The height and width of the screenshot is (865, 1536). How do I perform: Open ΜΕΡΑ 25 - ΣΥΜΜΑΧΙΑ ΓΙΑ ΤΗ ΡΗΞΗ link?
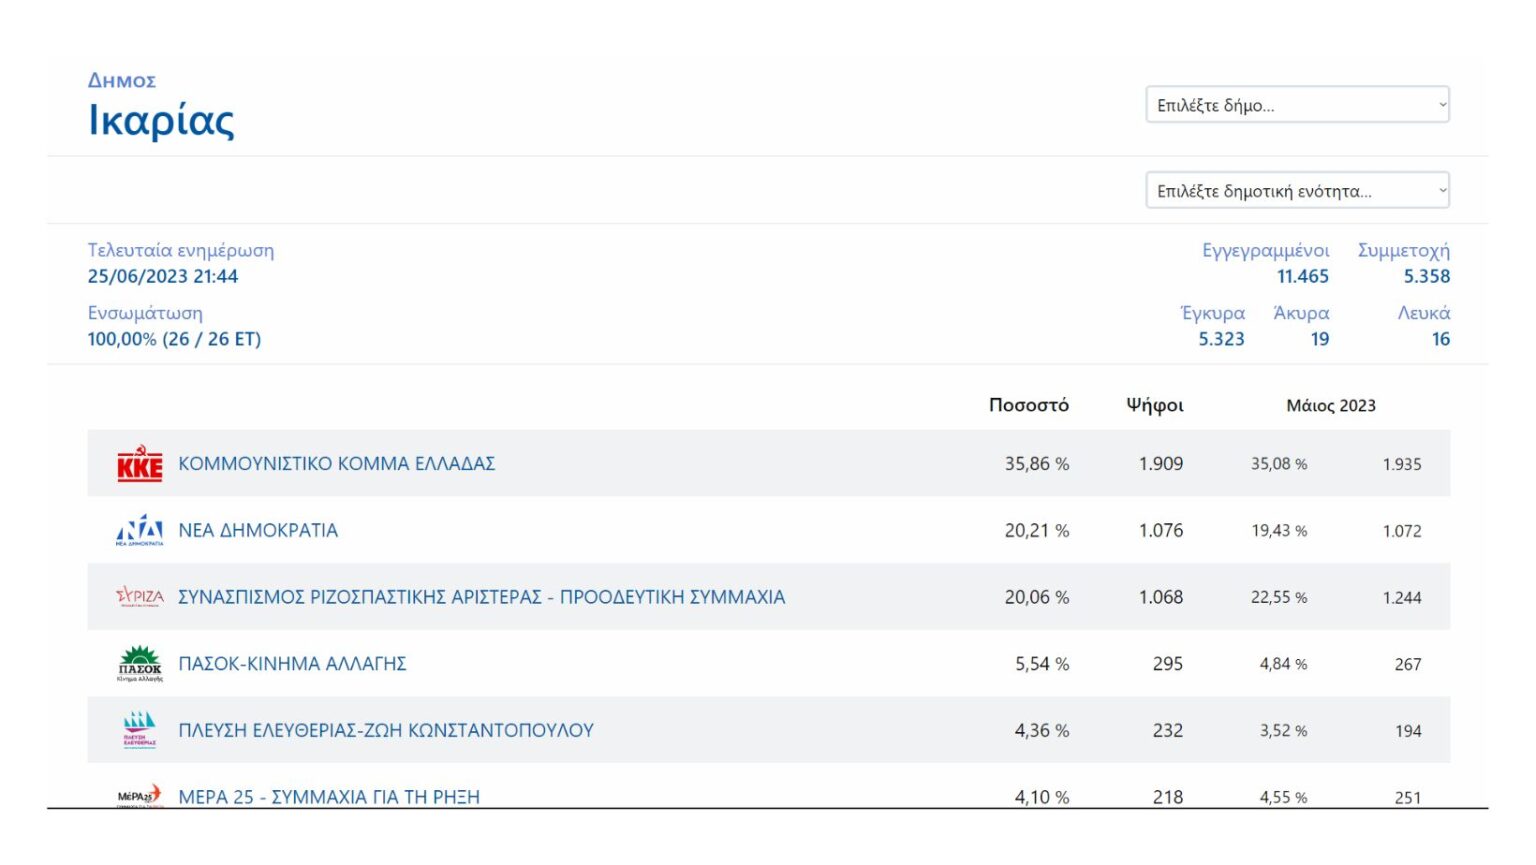pos(329,797)
